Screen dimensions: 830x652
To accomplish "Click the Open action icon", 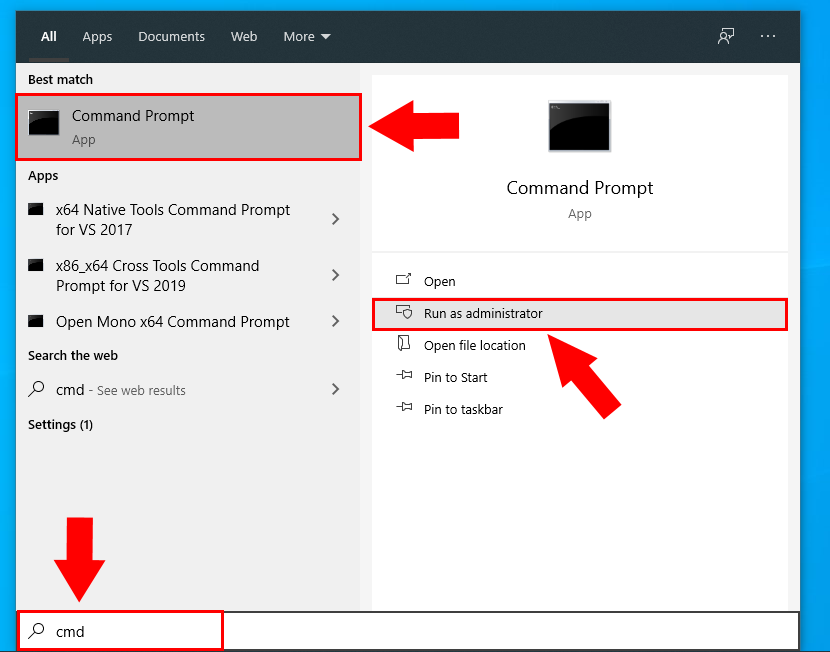I will tap(403, 279).
